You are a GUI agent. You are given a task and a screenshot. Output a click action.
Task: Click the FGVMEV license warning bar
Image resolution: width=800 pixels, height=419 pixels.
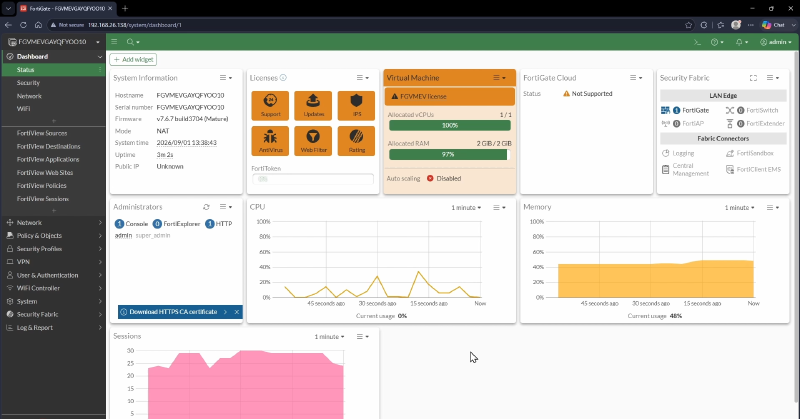click(449, 96)
